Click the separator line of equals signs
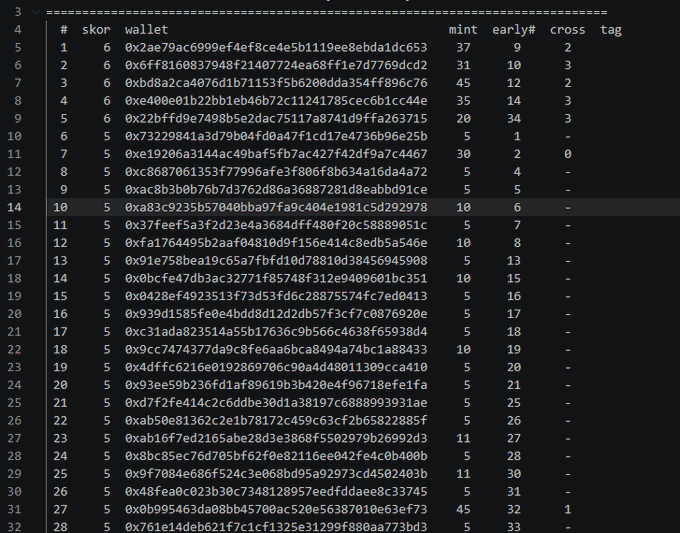This screenshot has height=533, width=680. tap(327, 12)
